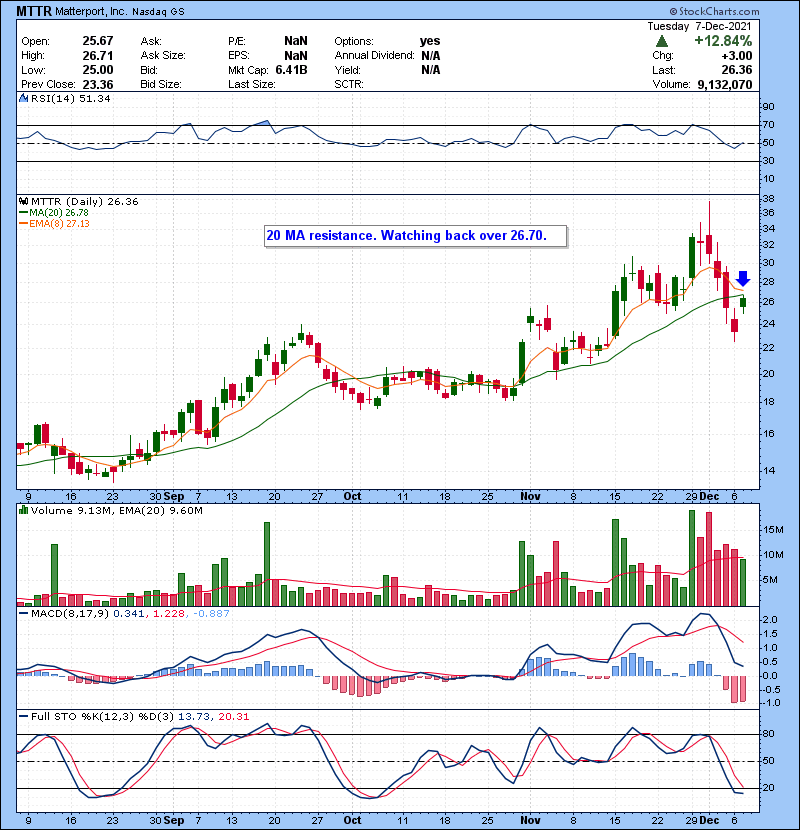Click the RSI line icon beside RSI(14)

click(x=23, y=98)
